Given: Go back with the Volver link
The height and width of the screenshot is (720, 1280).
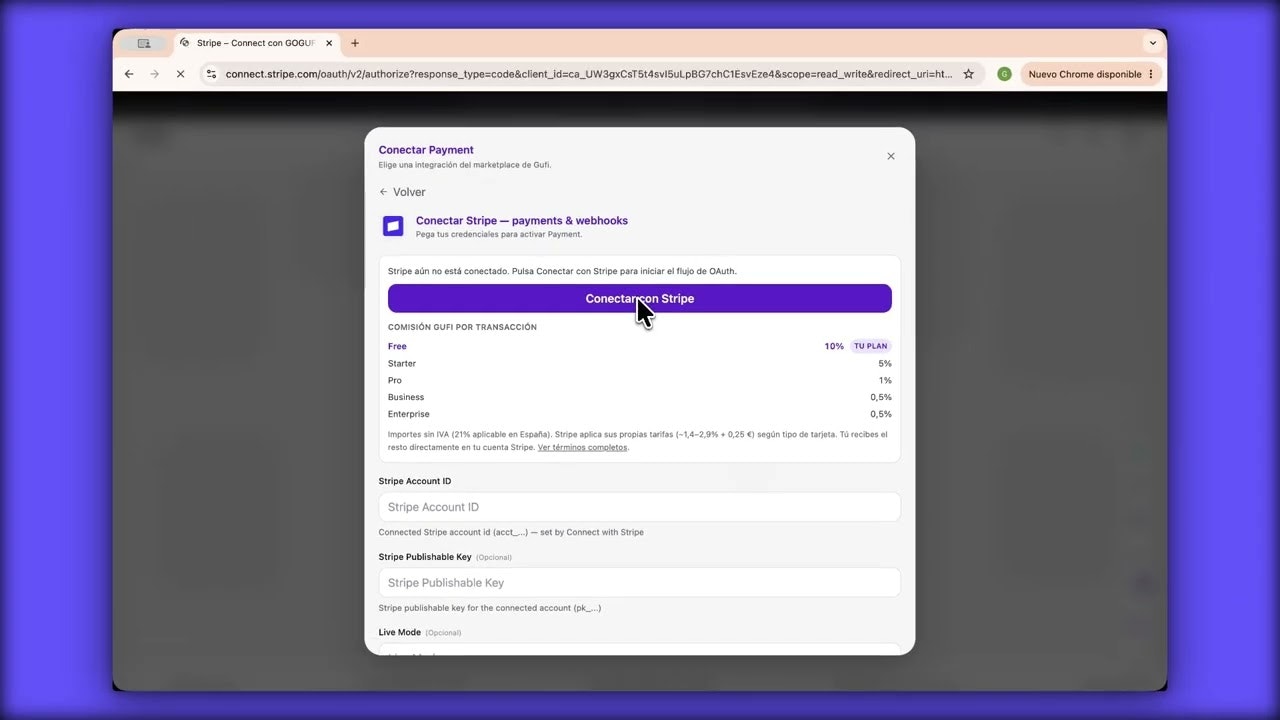Looking at the screenshot, I should pos(402,192).
